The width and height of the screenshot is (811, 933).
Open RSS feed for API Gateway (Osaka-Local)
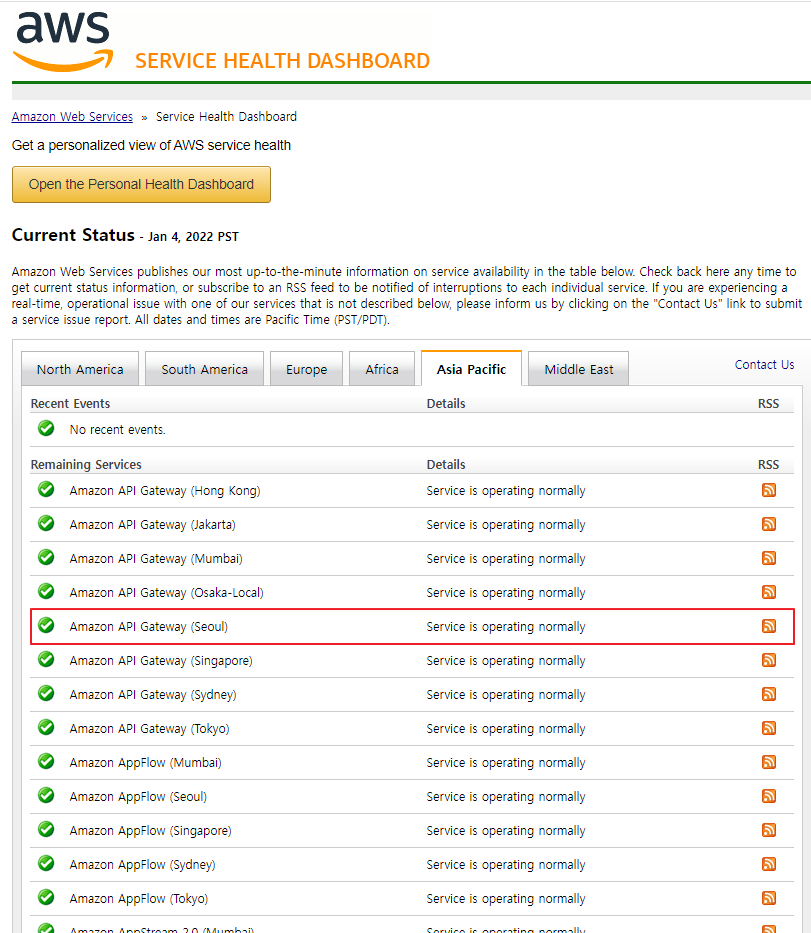click(769, 592)
